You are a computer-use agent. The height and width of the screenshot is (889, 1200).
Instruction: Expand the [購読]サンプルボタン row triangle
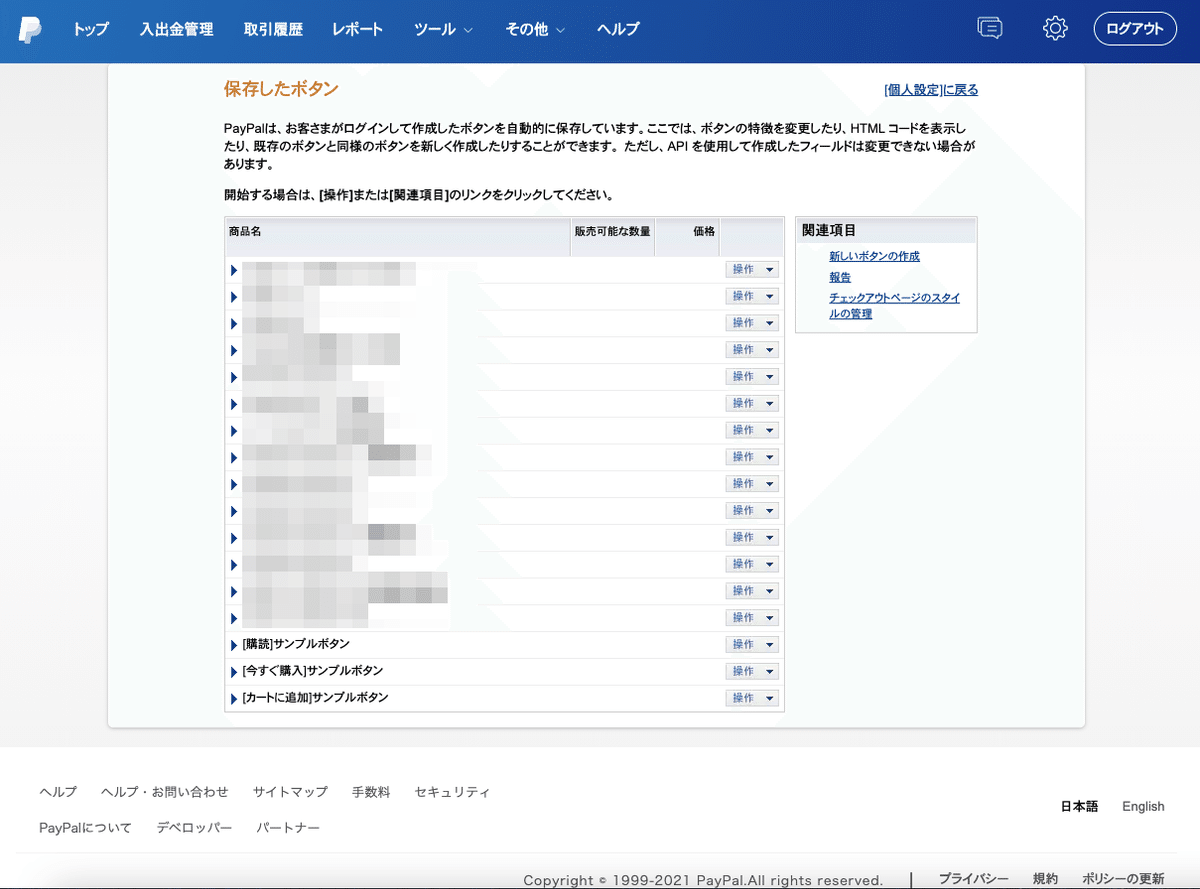(234, 645)
